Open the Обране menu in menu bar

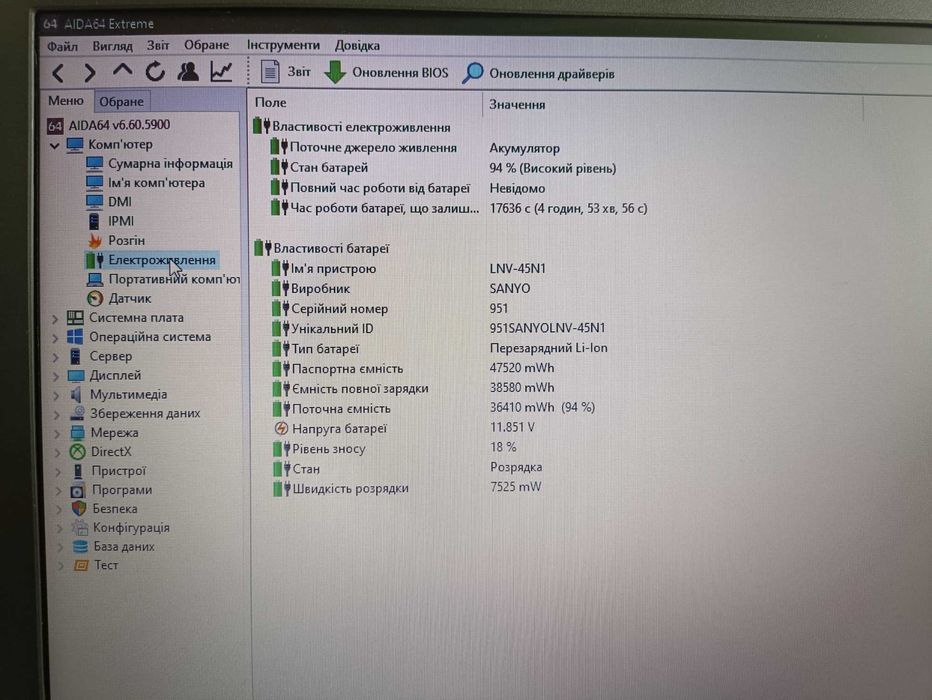point(206,45)
